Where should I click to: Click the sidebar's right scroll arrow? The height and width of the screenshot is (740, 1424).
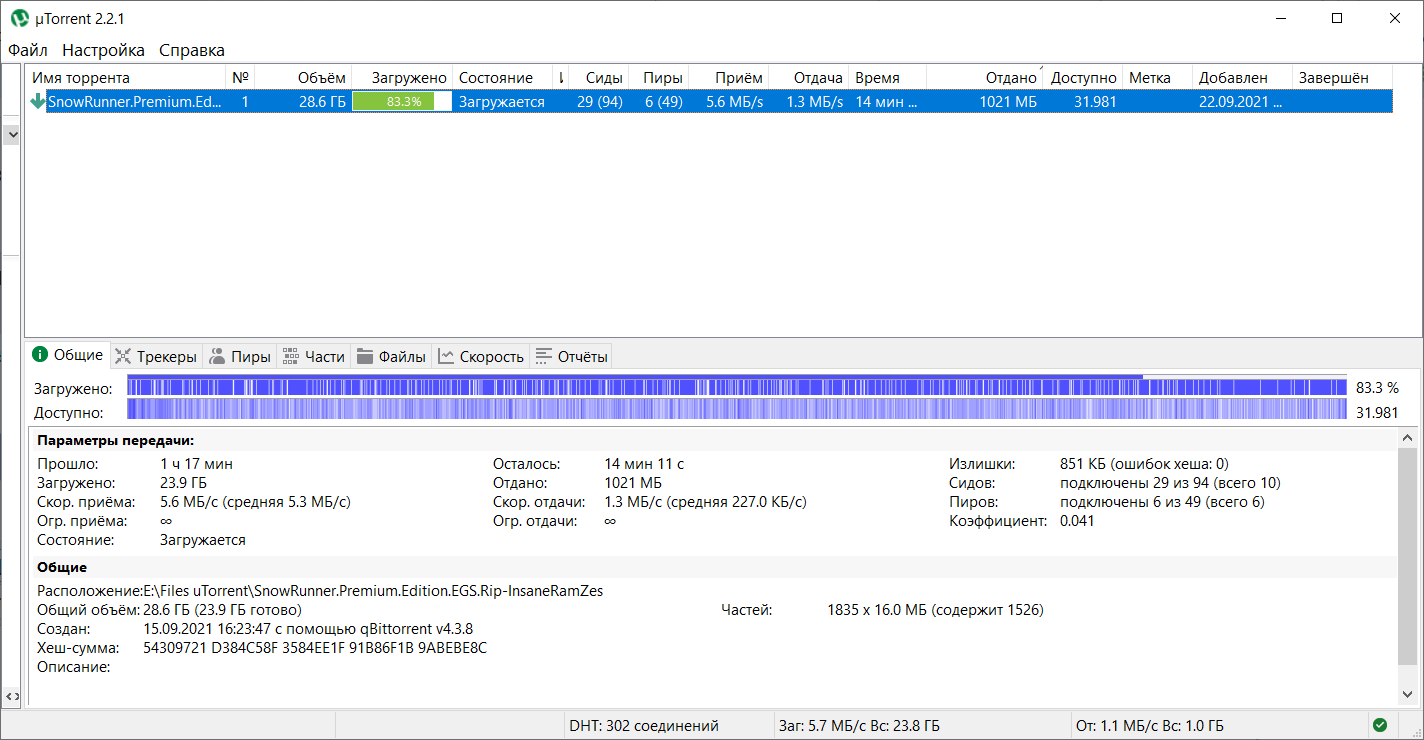[16, 696]
